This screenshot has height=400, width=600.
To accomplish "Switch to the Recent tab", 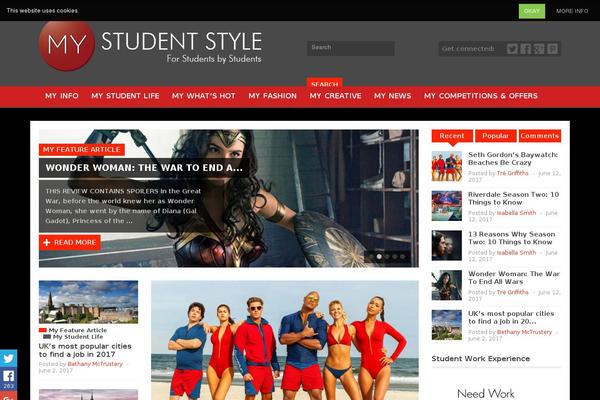I will point(452,136).
